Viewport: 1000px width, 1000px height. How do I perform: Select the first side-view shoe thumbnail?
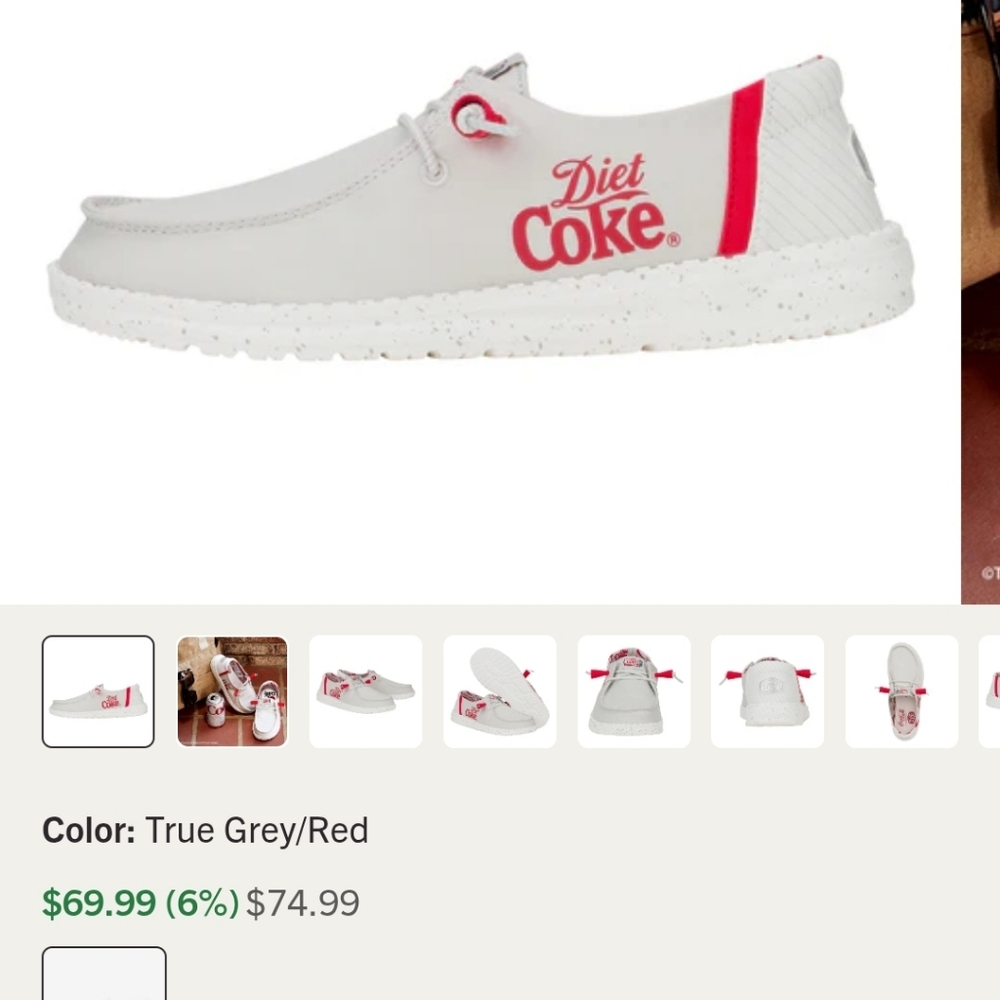[97, 690]
